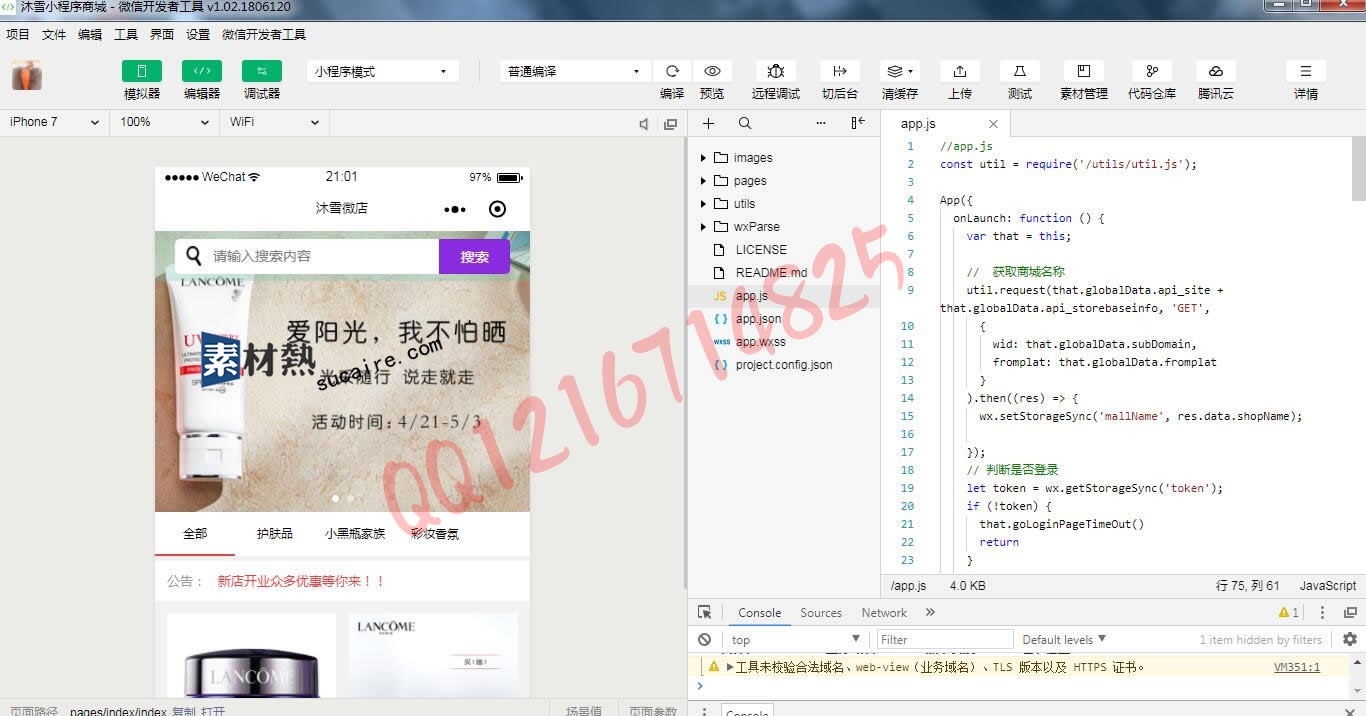1366x716 pixels.
Task: Click the plus icon to add file
Action: pyautogui.click(x=708, y=123)
